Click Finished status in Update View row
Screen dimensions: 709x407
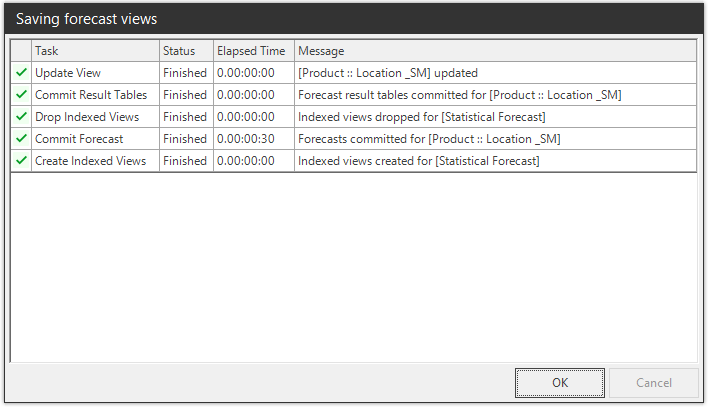coord(184,73)
